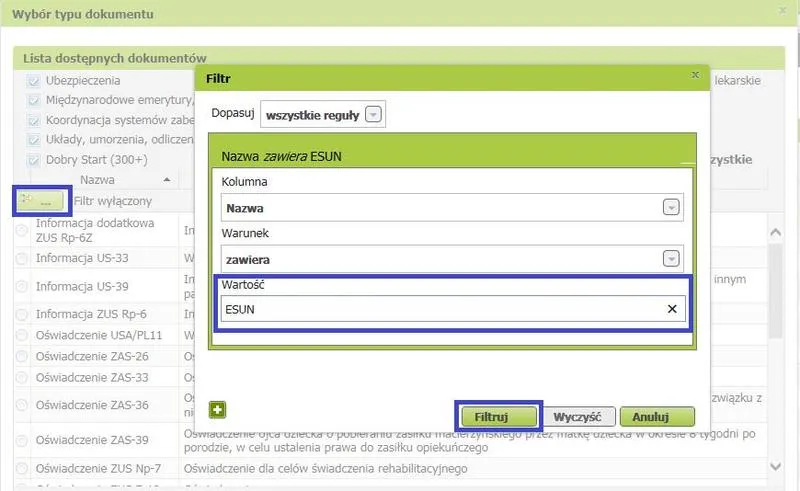The width and height of the screenshot is (800, 491).
Task: Select the 'Informacja US-33' radio button
Action: [x=22, y=258]
